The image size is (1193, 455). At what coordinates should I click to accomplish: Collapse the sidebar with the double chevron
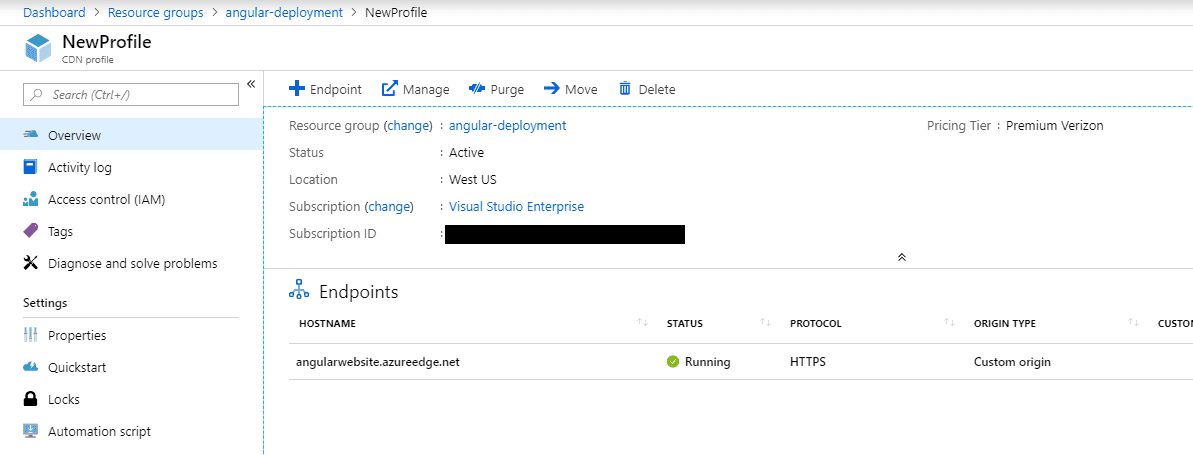[250, 84]
